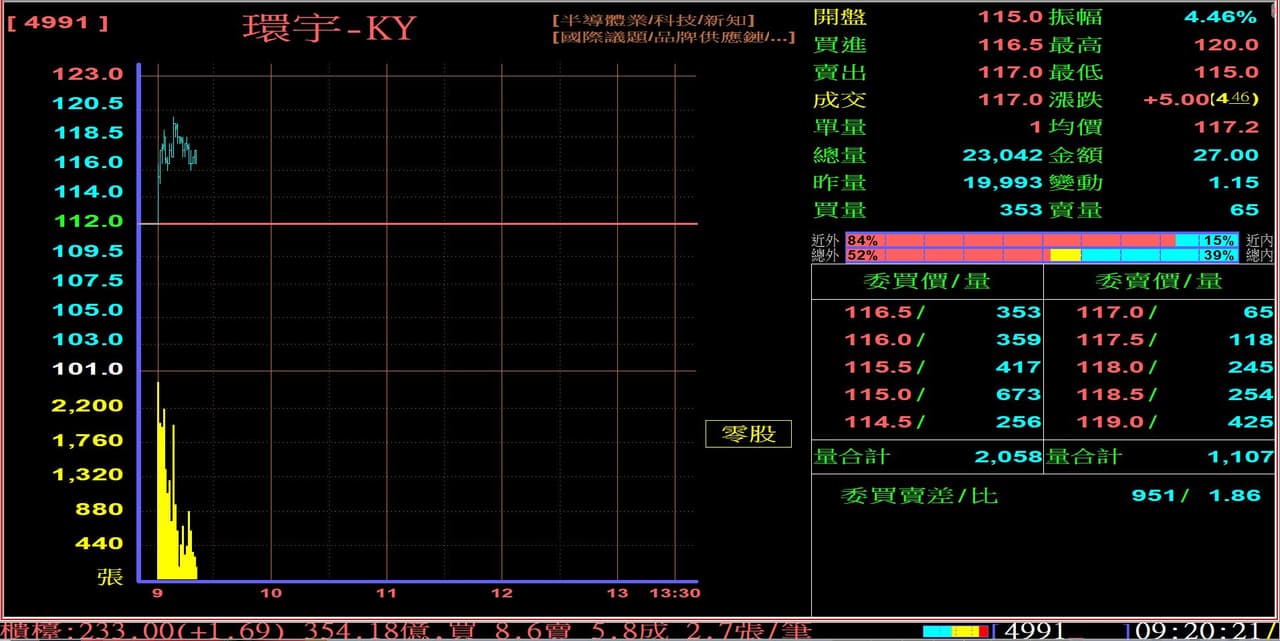Click the 440 volume axis label
Screen dimensions: 1280x641
100,544
